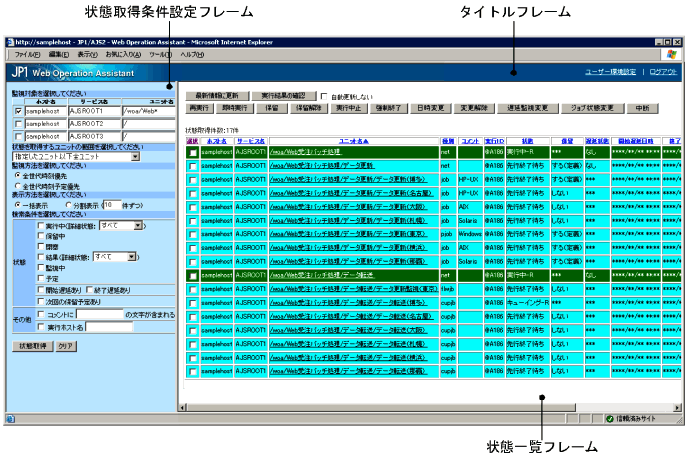
Task: Check the 実行ホスト名 search checkbox
Action: tap(41, 327)
